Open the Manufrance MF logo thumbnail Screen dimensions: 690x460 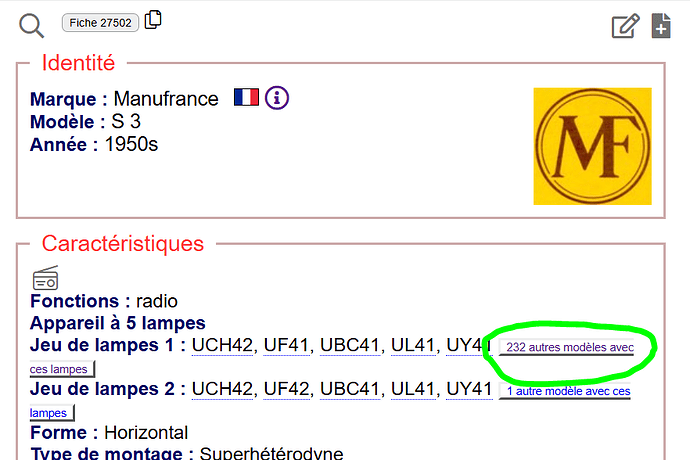pyautogui.click(x=592, y=146)
